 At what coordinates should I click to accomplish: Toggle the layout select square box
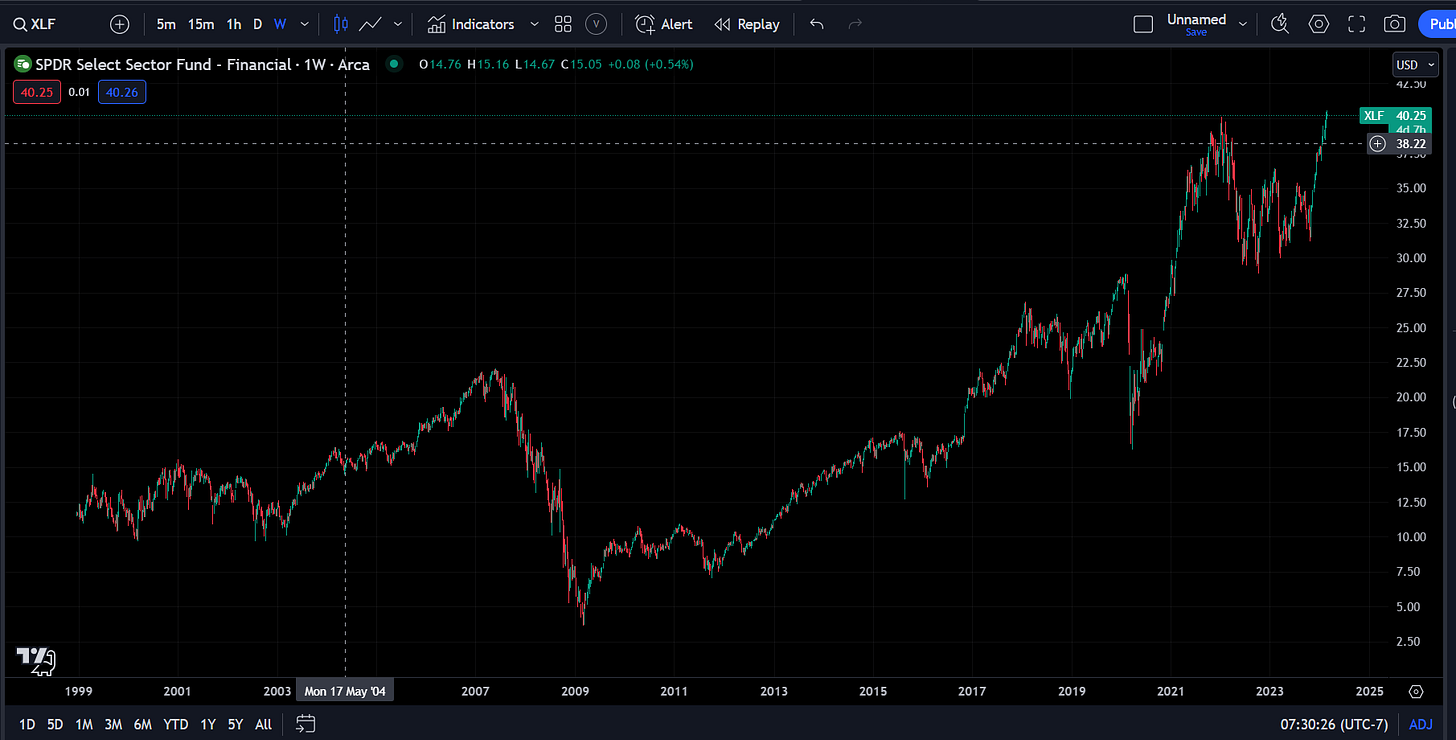point(1143,24)
